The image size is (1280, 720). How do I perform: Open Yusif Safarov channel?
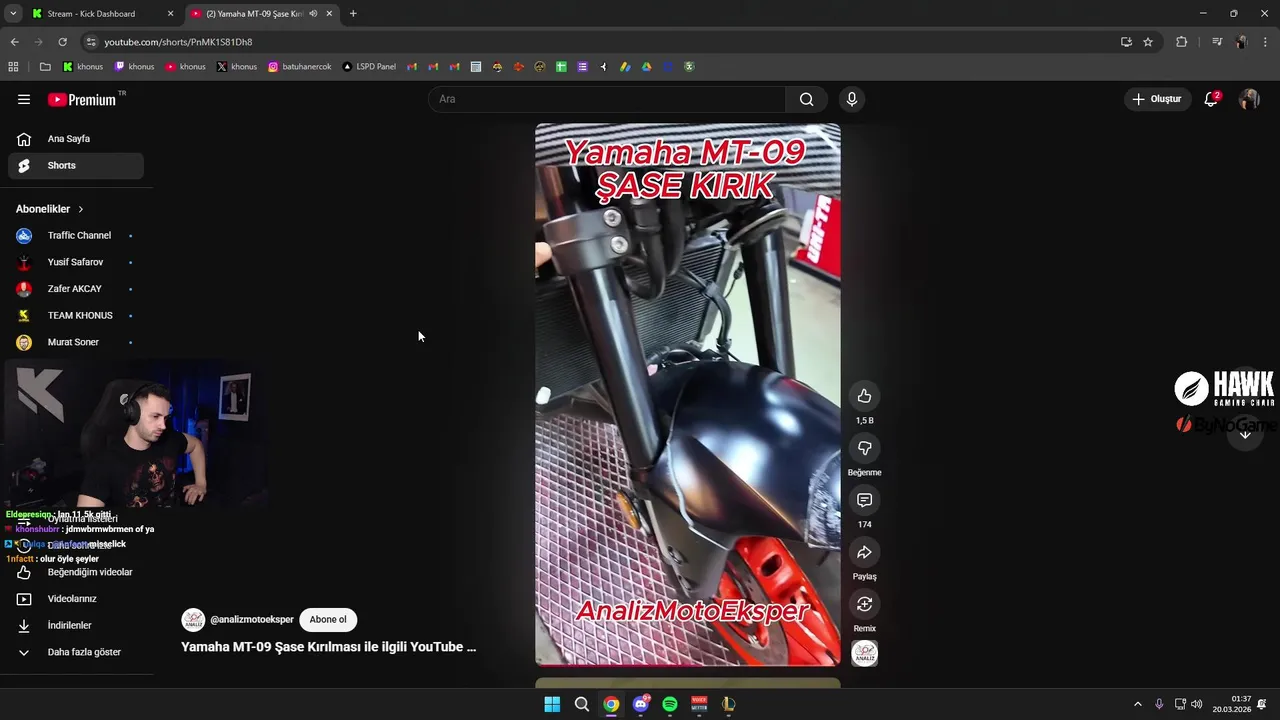(76, 262)
